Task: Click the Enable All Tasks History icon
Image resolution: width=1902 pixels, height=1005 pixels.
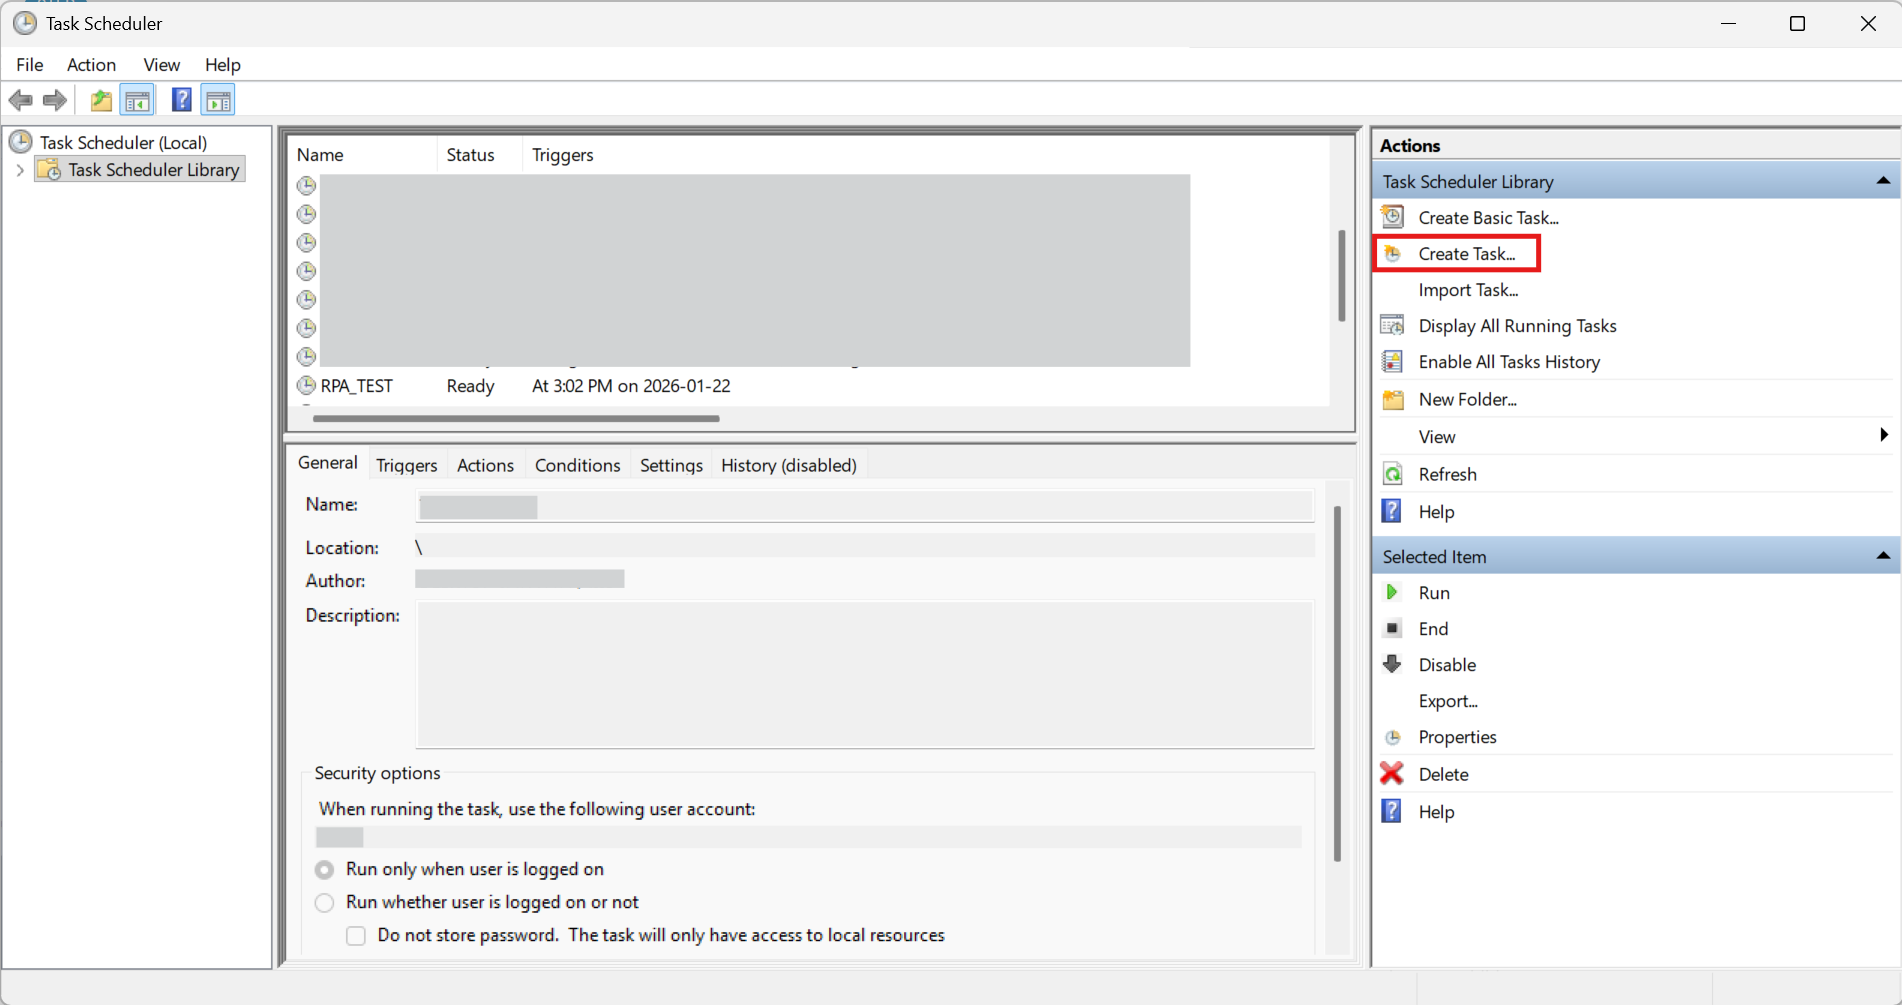Action: point(1392,361)
